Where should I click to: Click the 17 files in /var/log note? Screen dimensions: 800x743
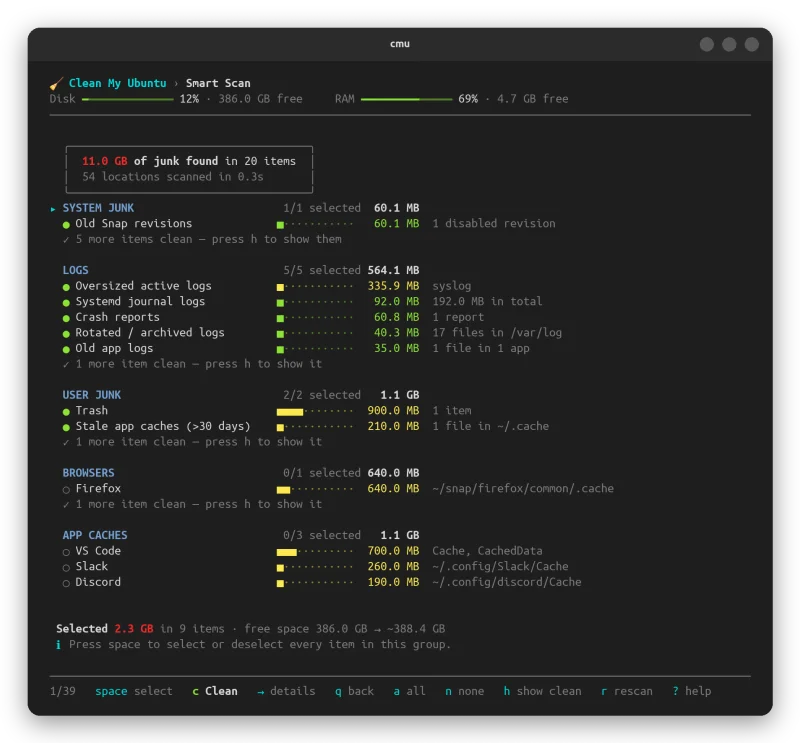pos(497,333)
